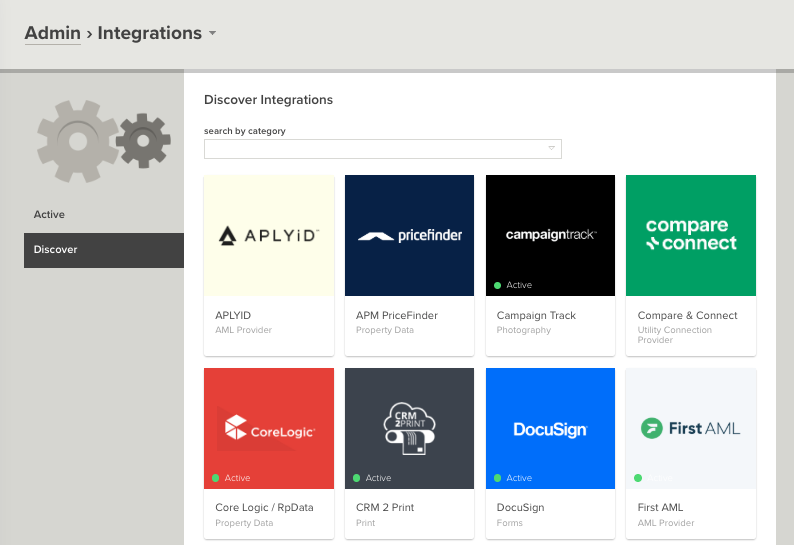Click the green Active dot on First AML
This screenshot has height=545, width=794.
[638, 478]
